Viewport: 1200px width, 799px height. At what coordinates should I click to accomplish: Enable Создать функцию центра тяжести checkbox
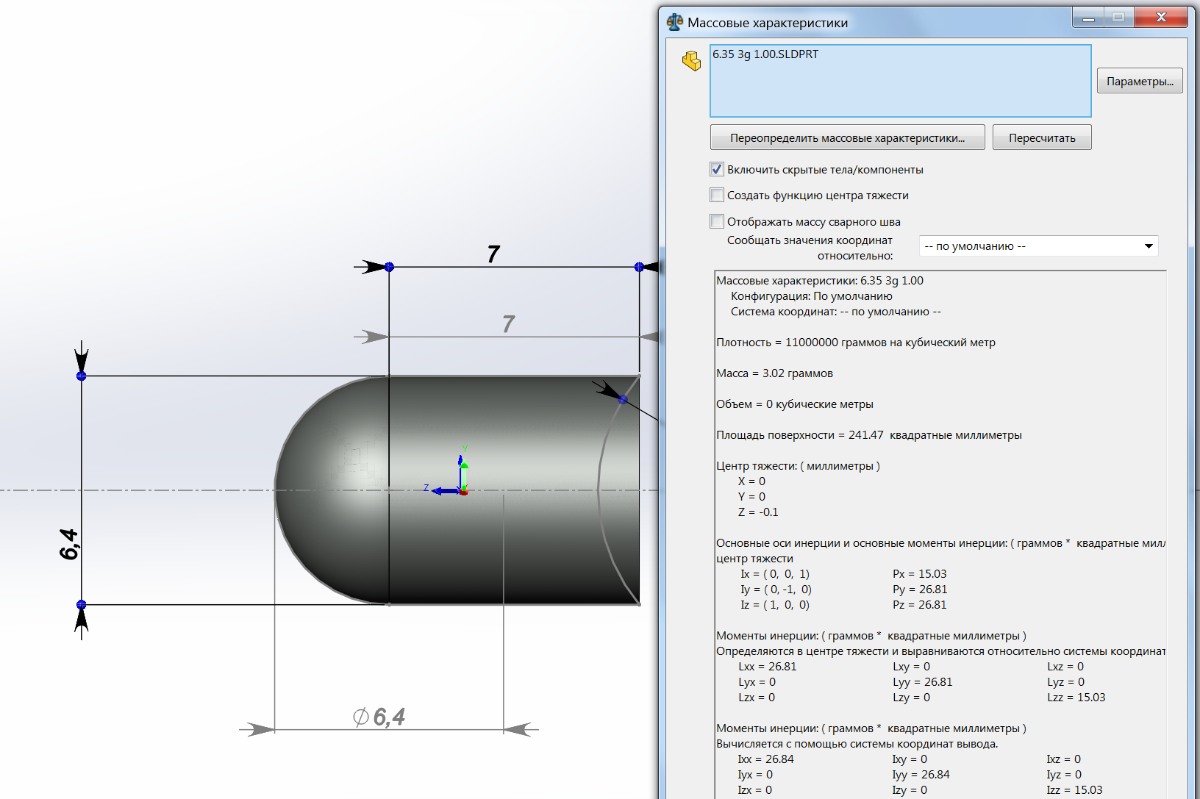[716, 195]
